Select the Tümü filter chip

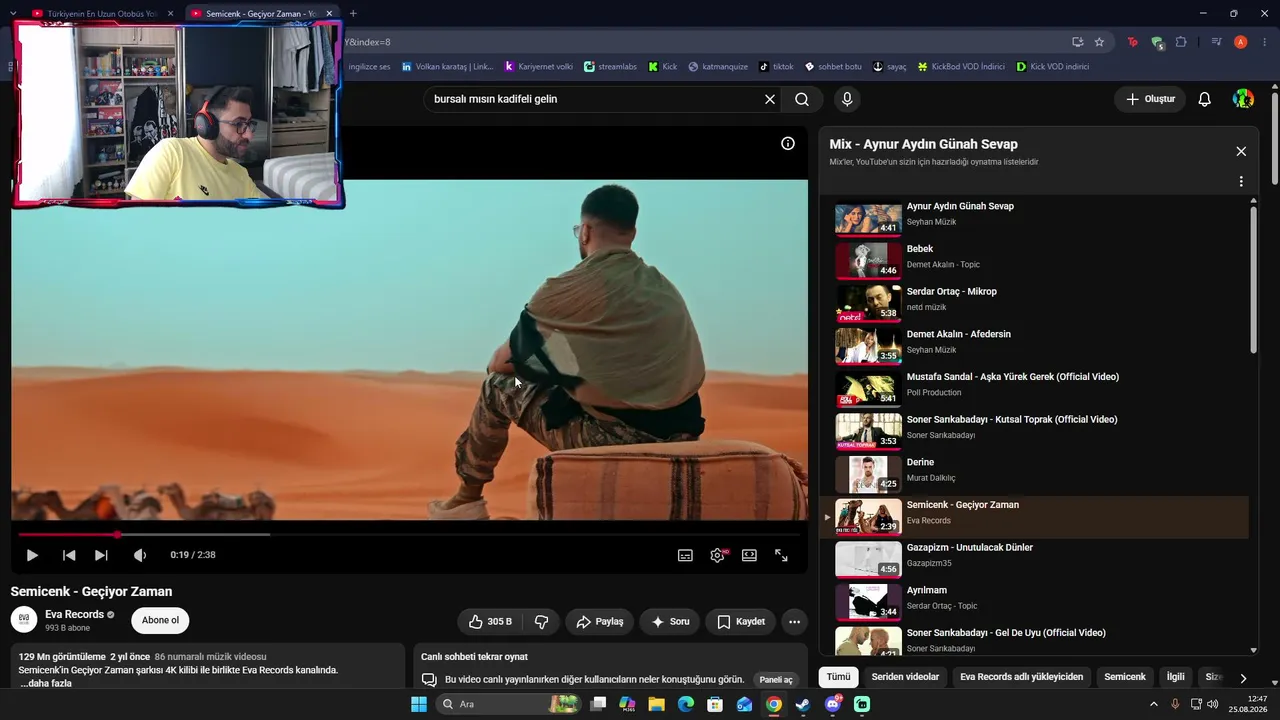tap(838, 677)
